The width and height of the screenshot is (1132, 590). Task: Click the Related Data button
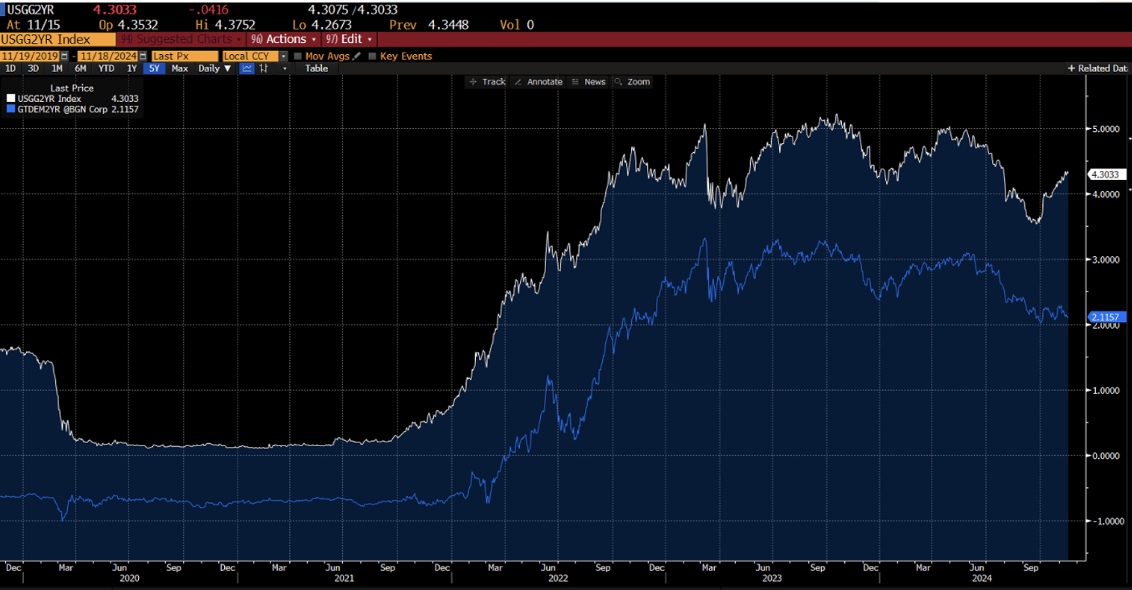tap(1098, 69)
